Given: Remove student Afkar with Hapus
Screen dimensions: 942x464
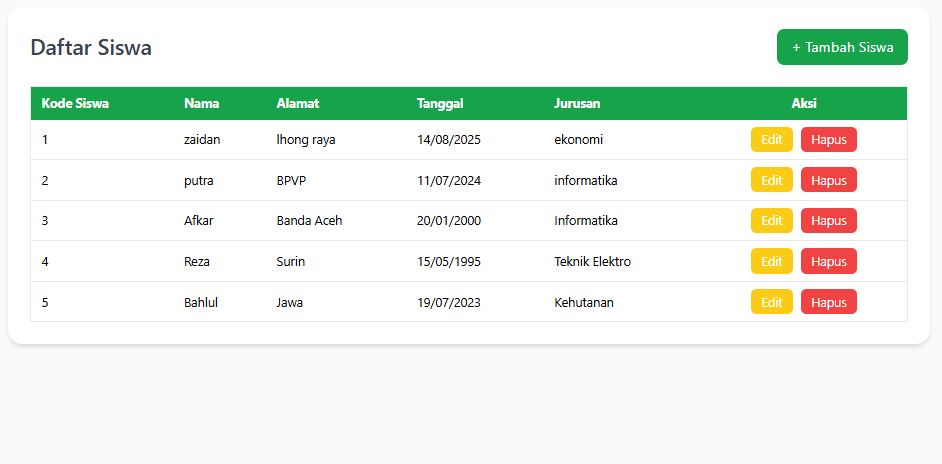Looking at the screenshot, I should point(828,221).
